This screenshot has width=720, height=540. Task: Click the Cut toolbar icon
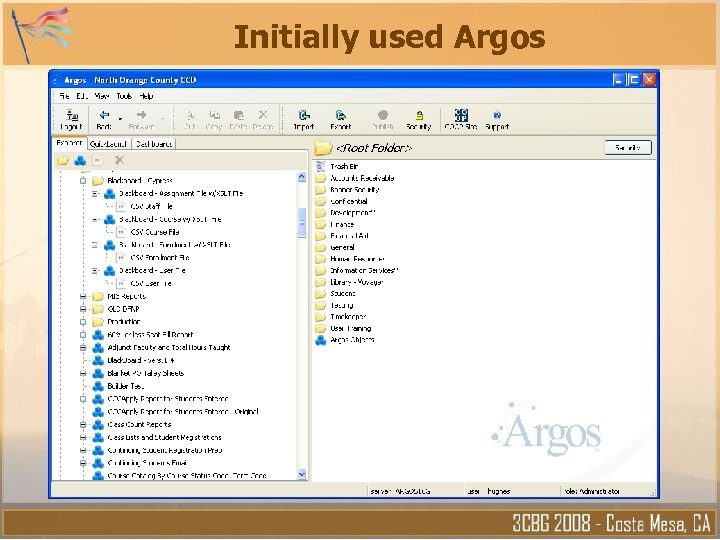(190, 115)
